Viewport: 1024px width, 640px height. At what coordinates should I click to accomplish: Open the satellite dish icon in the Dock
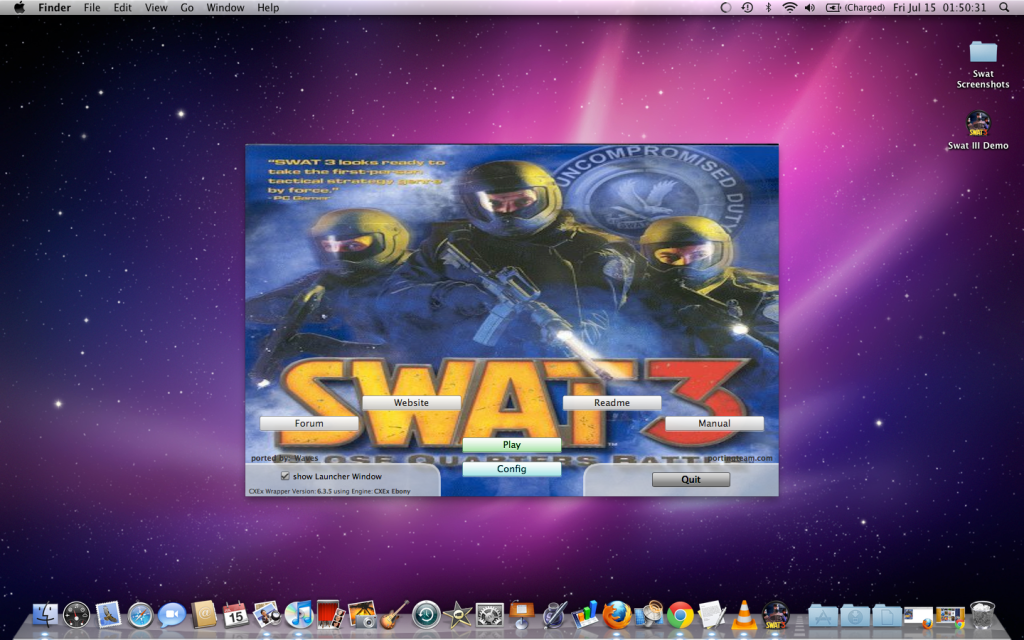point(649,615)
